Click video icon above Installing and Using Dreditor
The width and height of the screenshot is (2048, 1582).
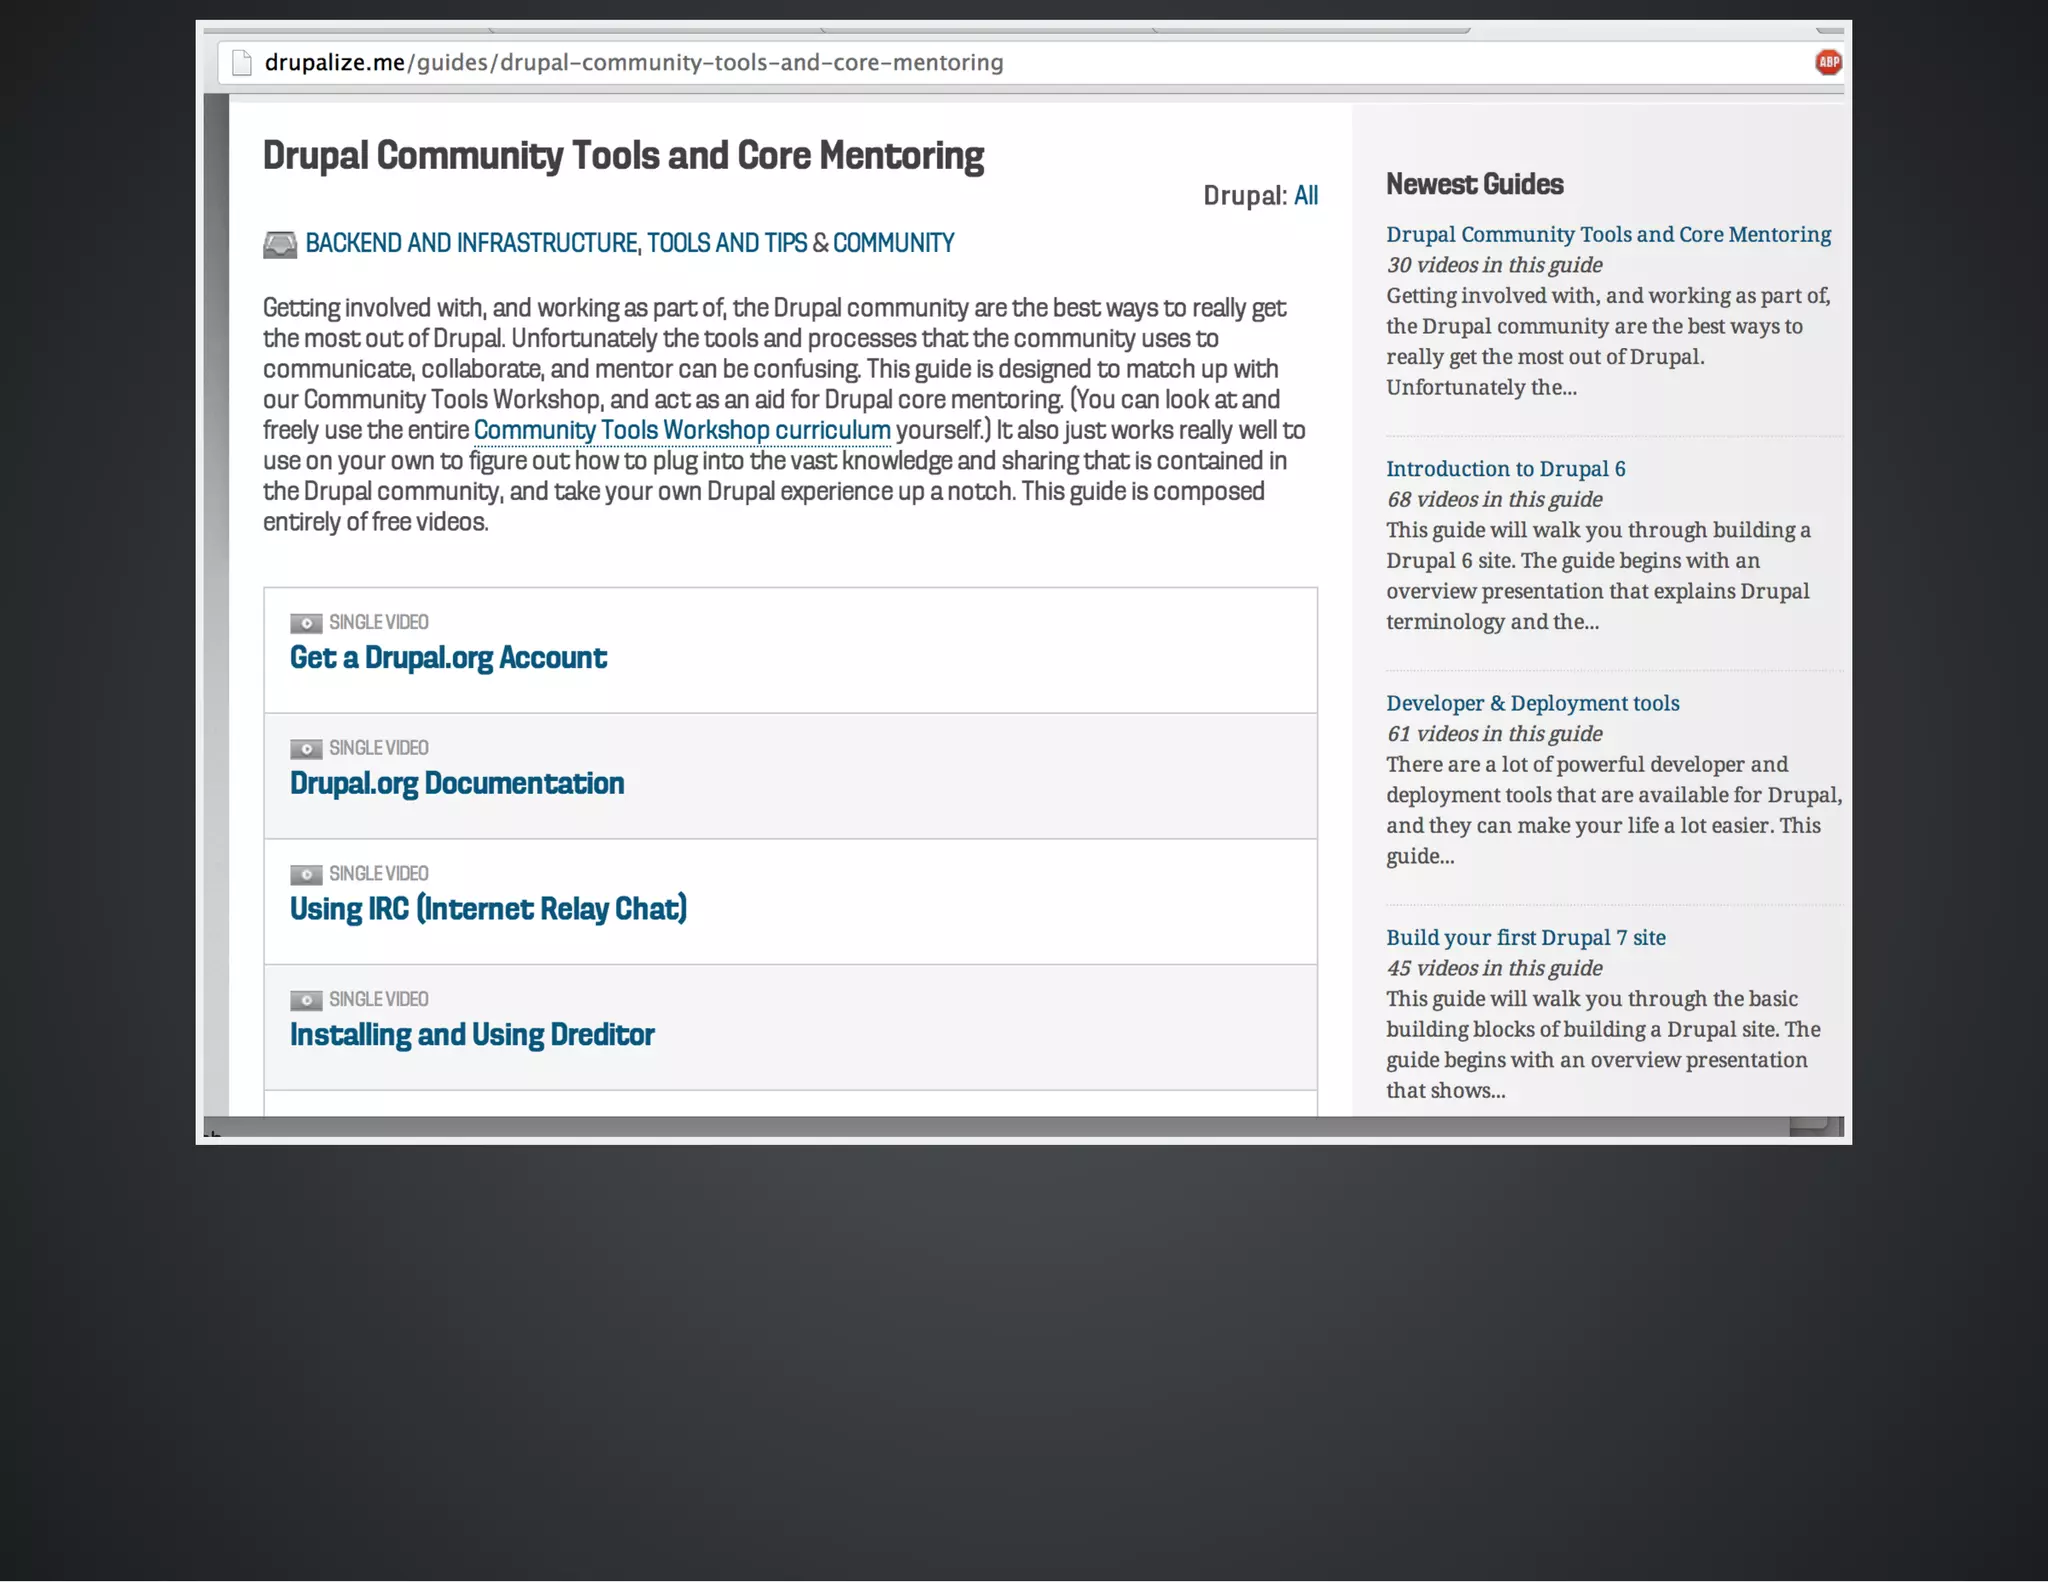[x=306, y=1000]
